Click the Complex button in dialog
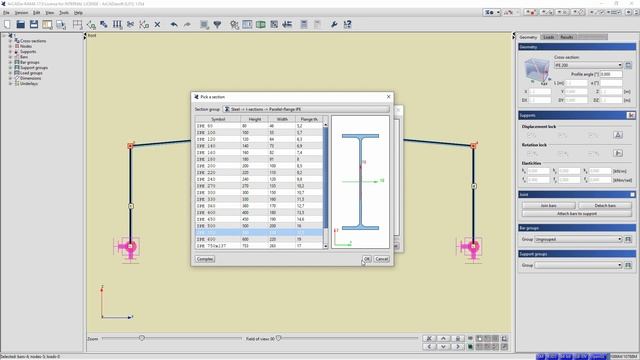Screen dimensions: 640x360 pos(205,259)
